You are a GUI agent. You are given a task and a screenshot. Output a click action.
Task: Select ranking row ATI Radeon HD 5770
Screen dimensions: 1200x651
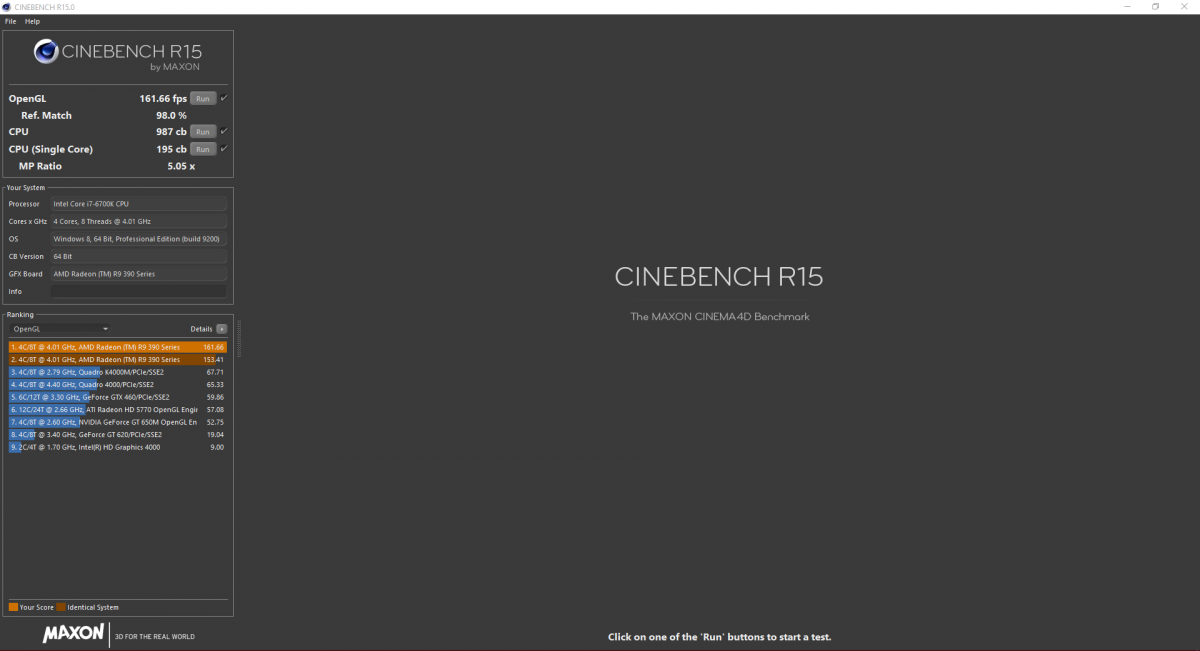[118, 409]
